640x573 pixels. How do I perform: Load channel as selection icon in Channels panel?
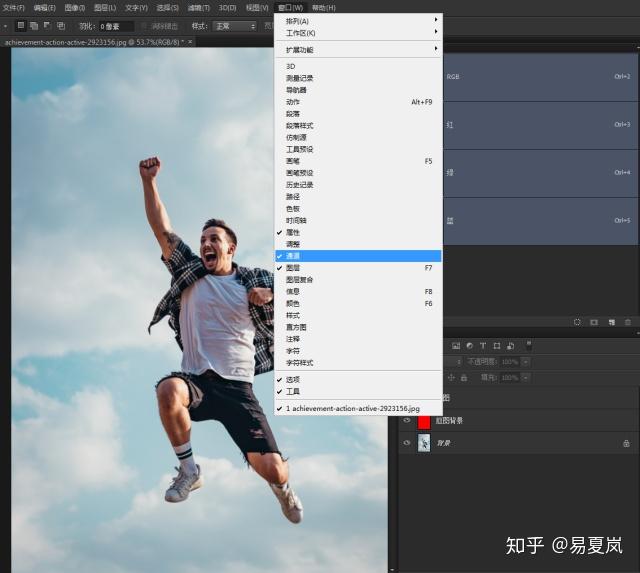coord(577,322)
